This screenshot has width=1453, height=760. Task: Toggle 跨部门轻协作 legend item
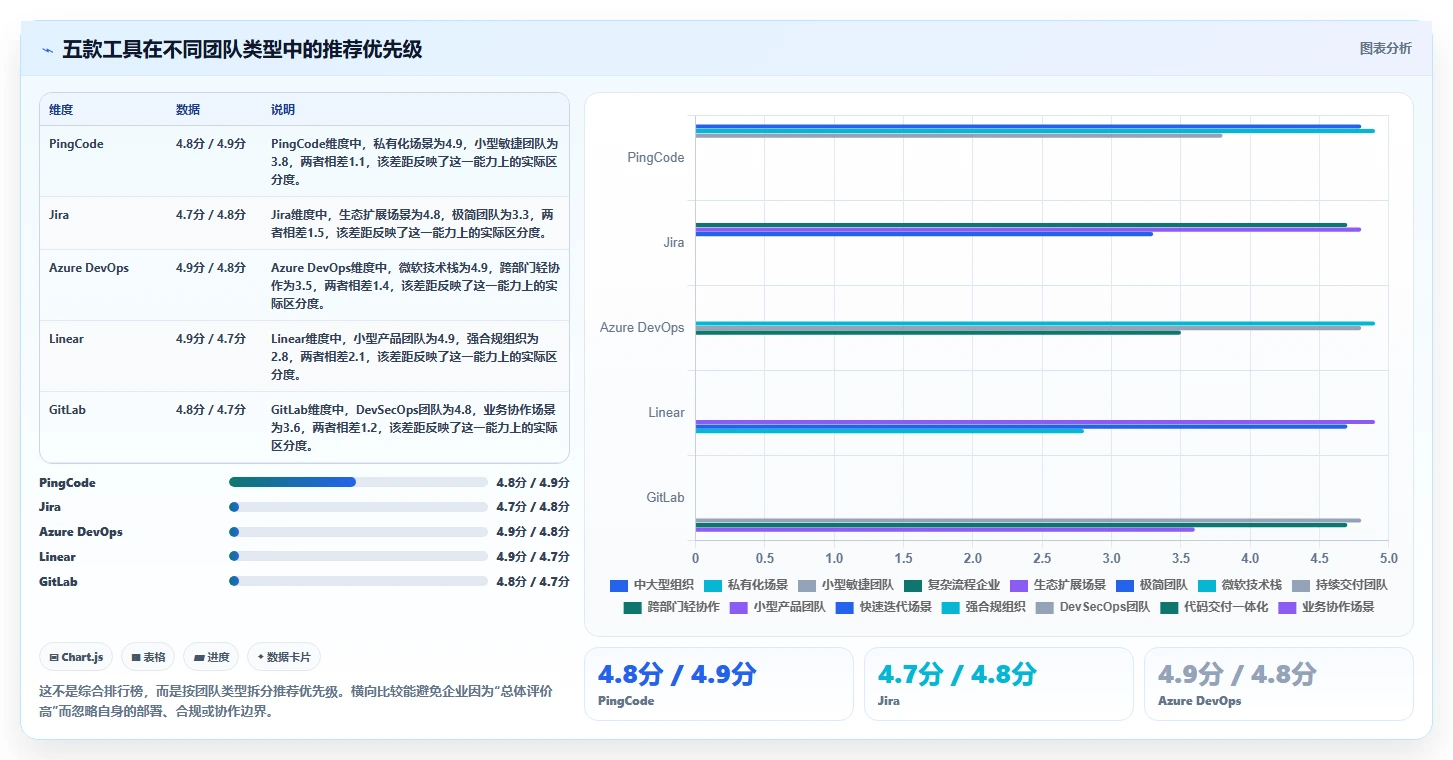(671, 607)
